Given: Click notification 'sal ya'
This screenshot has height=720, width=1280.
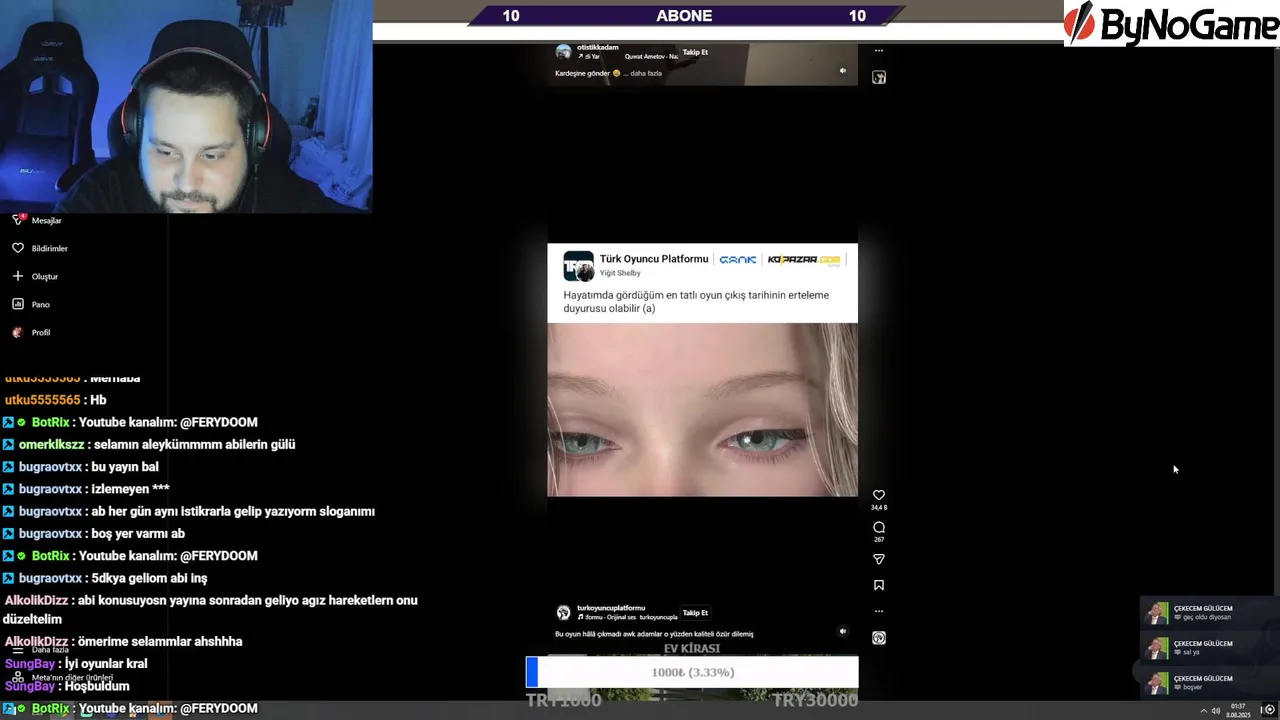Looking at the screenshot, I should click(1191, 652).
